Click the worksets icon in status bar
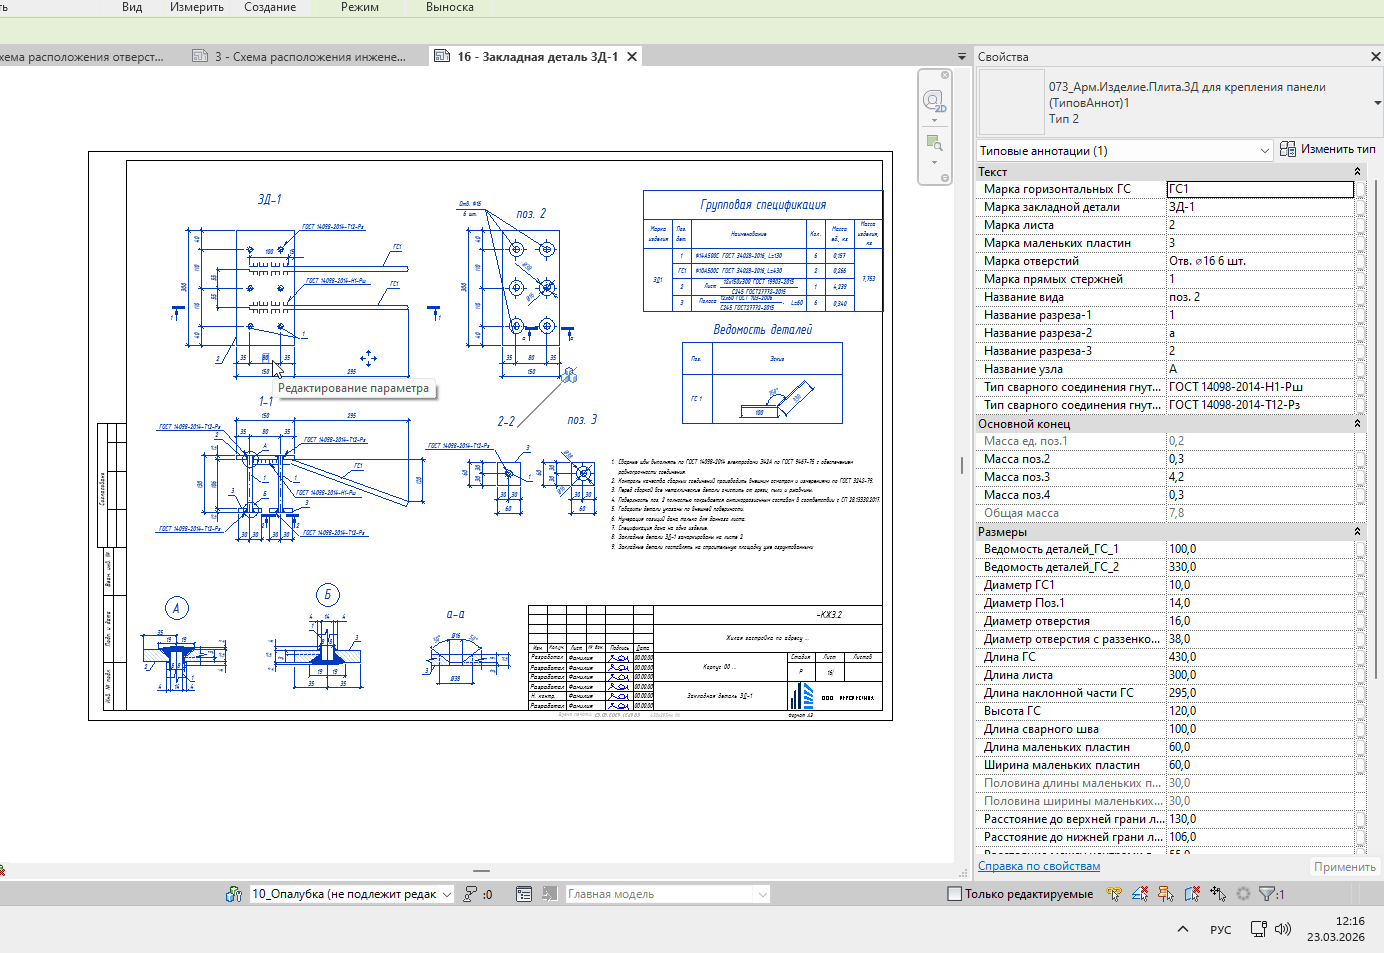The image size is (1384, 953). coord(234,894)
